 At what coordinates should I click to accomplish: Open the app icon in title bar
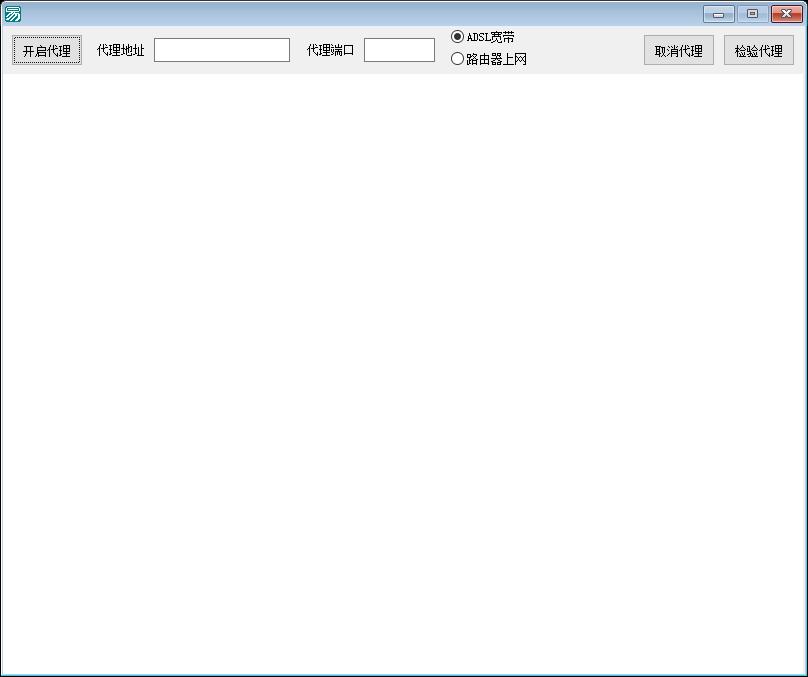click(x=12, y=14)
